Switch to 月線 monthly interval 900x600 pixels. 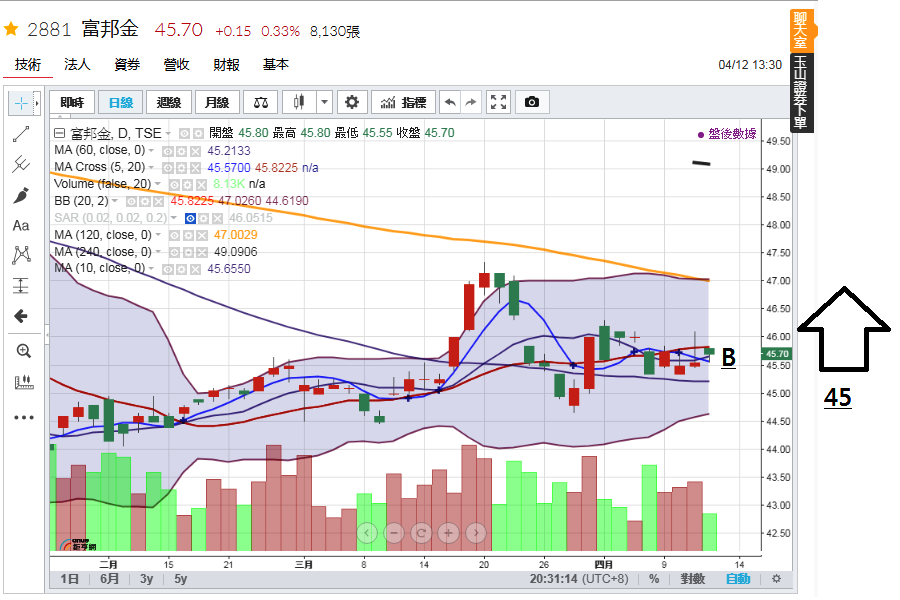(217, 103)
